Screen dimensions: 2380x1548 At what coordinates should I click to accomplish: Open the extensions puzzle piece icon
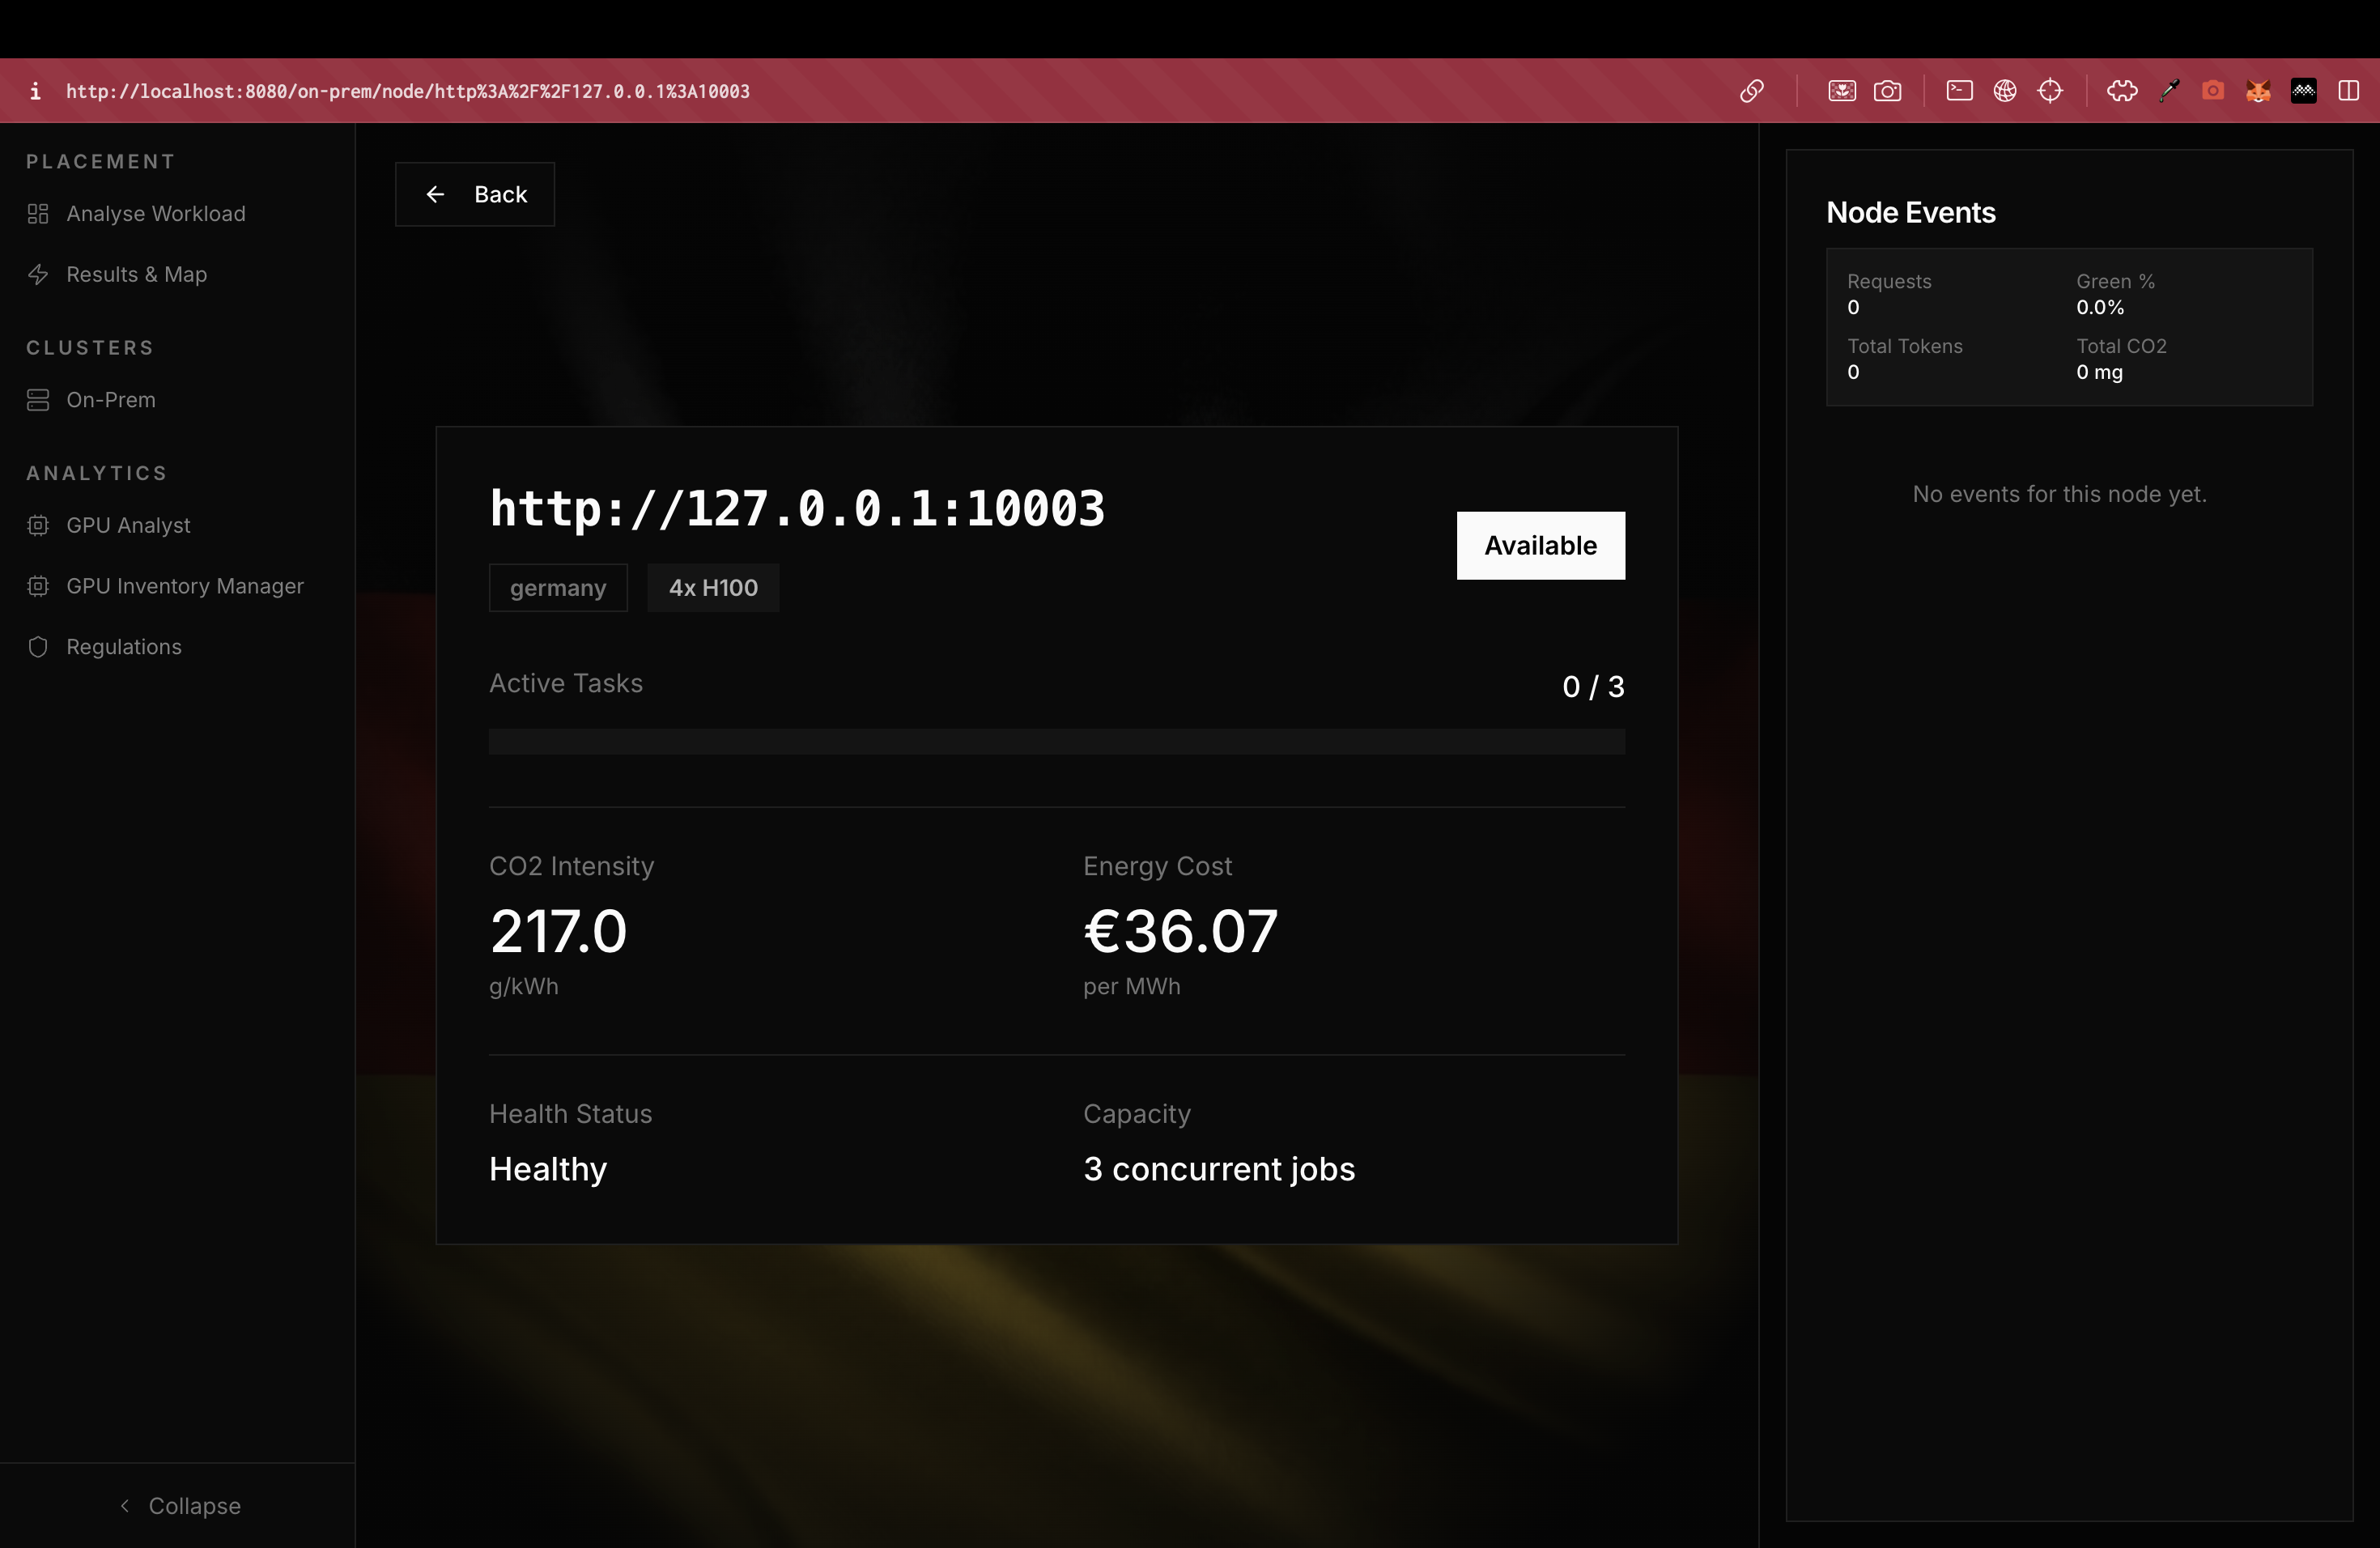click(x=2122, y=91)
